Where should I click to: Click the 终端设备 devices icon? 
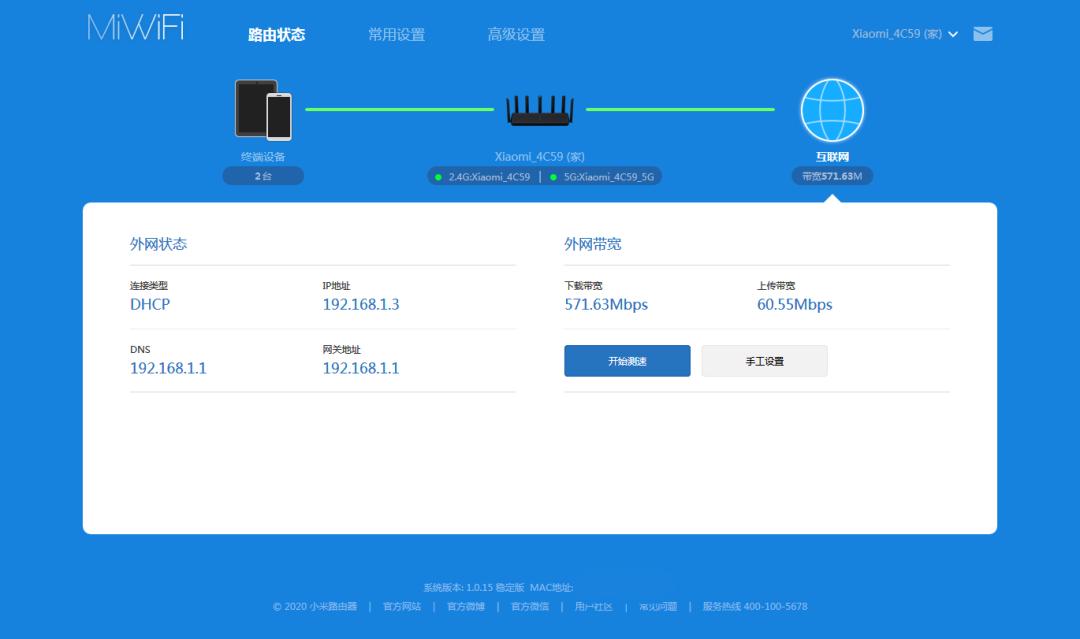click(x=262, y=110)
